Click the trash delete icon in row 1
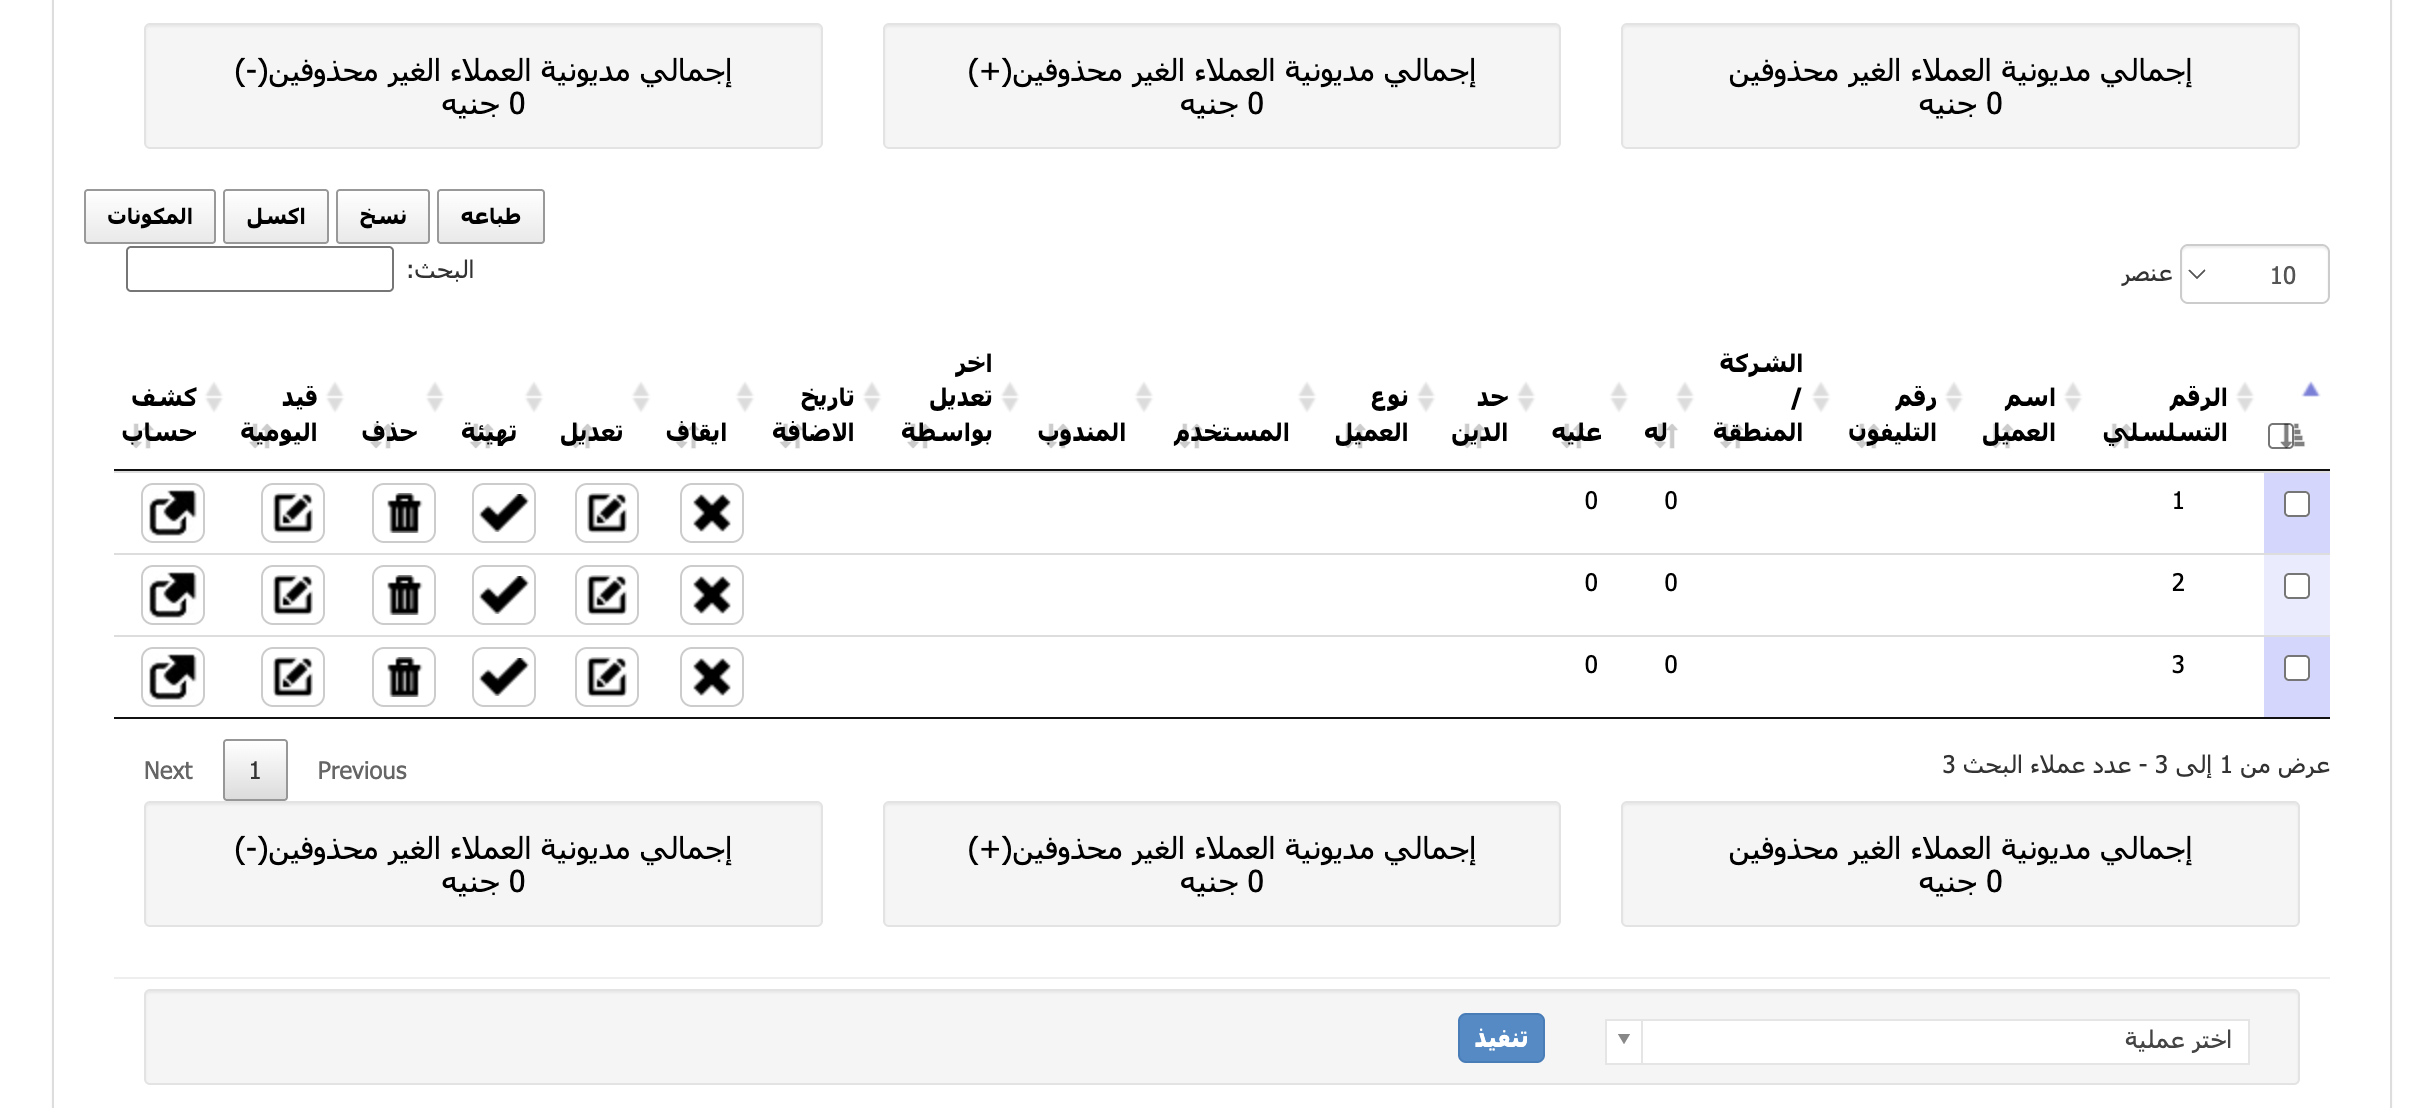This screenshot has height=1108, width=2416. coord(404,513)
